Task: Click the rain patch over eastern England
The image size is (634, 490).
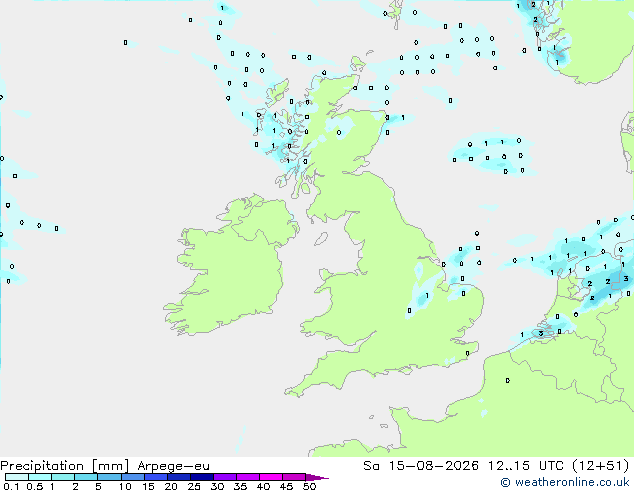Action: point(425,293)
